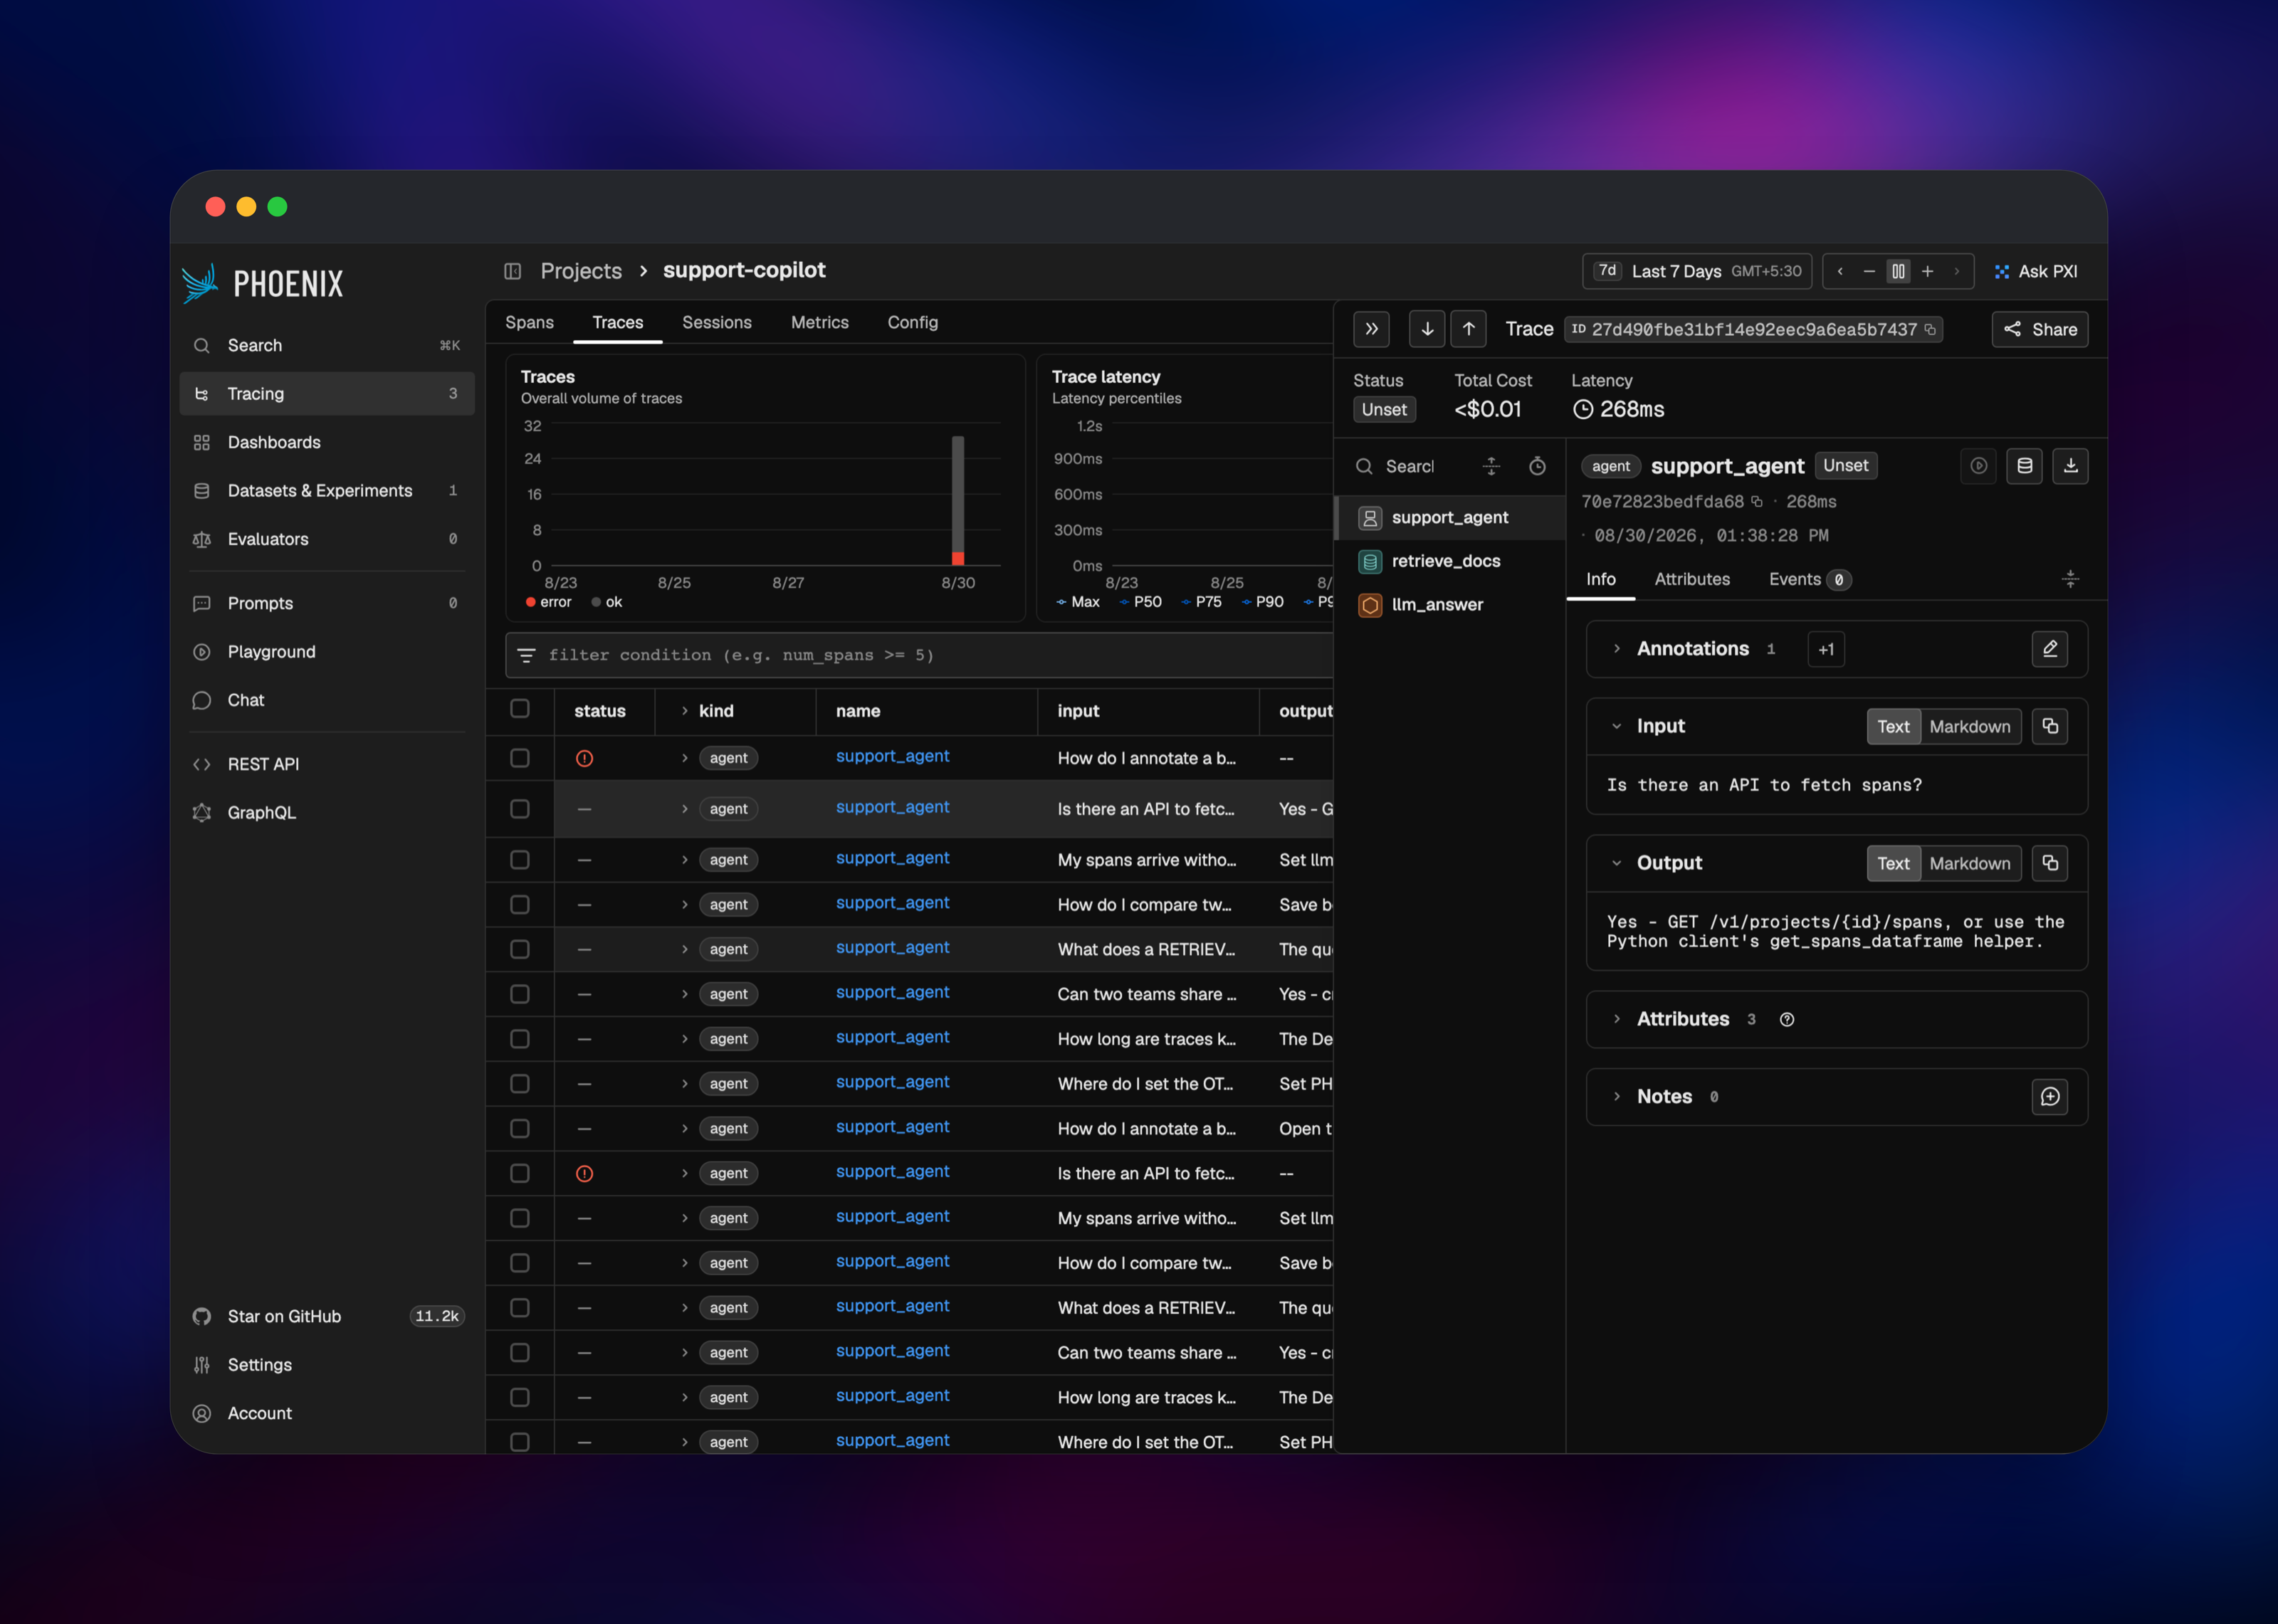Go to previous trace with up arrow
2278x1624 pixels.
(1468, 329)
